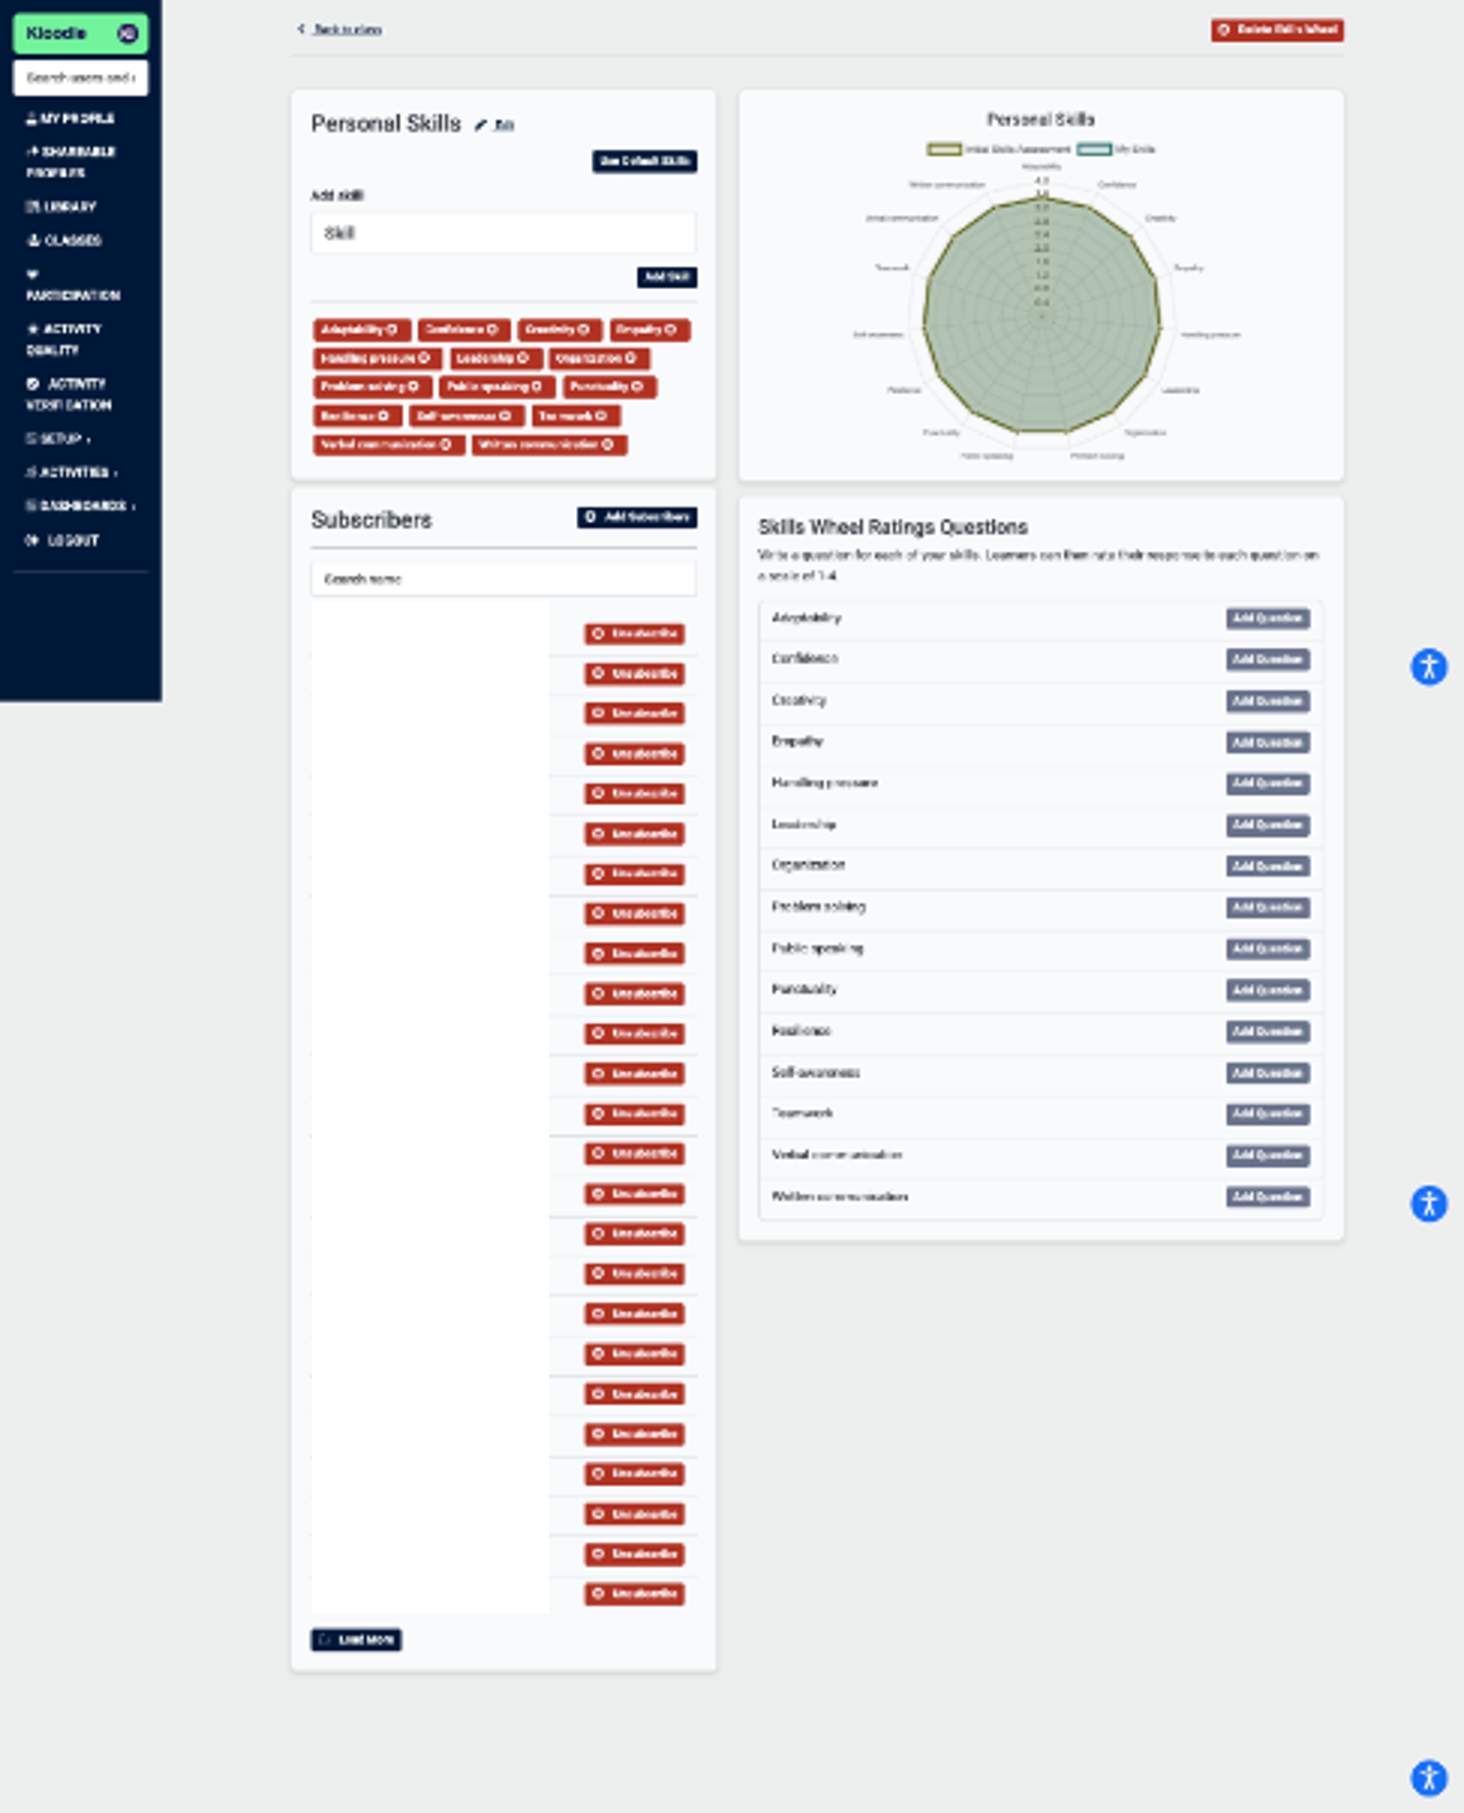1464x1813 pixels.
Task: Focus the Skill text input field
Action: coord(503,233)
